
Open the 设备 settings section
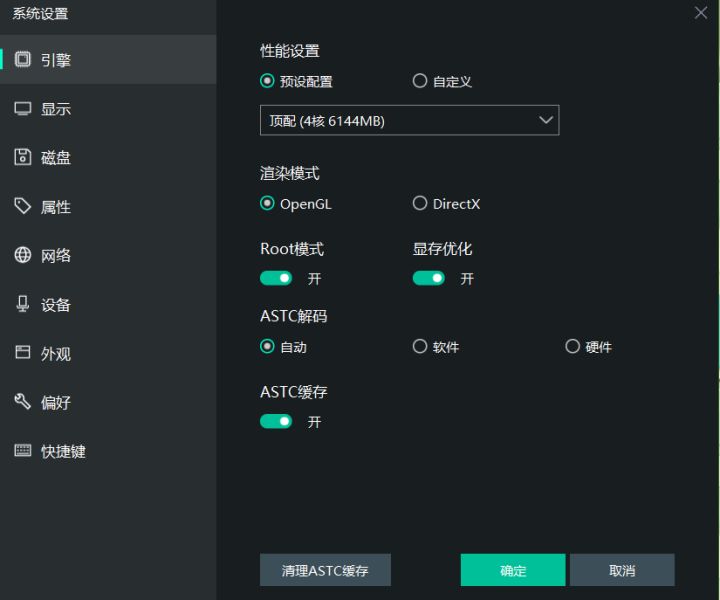(x=108, y=304)
